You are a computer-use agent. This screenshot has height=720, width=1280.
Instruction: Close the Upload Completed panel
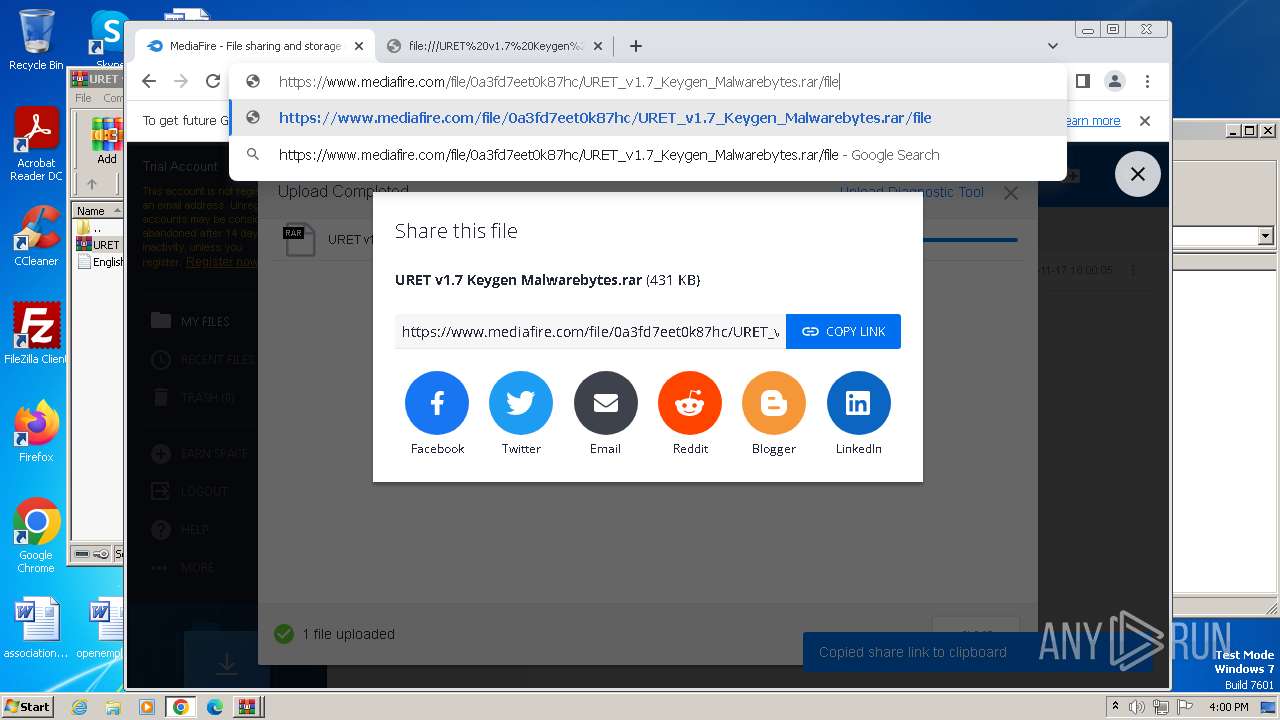[1011, 193]
